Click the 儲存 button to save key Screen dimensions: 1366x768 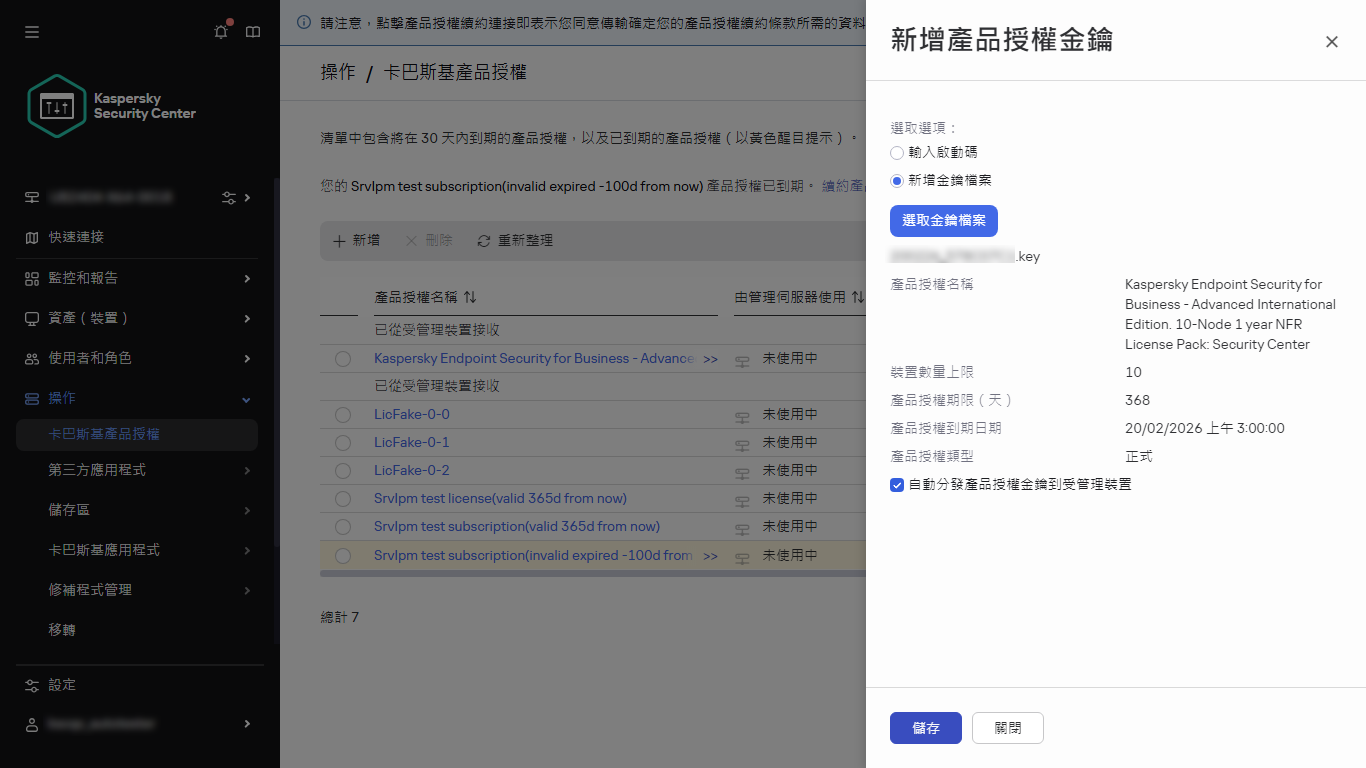(x=925, y=728)
